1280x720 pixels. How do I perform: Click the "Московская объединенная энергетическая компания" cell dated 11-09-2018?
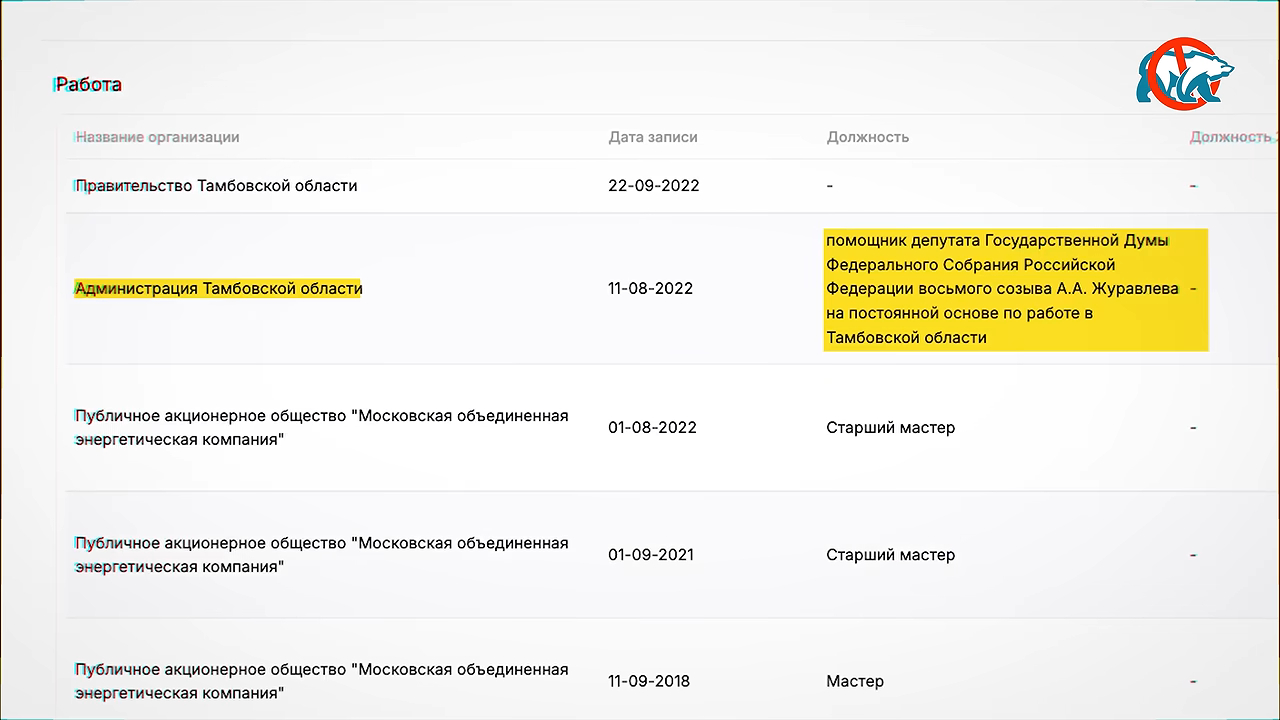click(x=322, y=681)
